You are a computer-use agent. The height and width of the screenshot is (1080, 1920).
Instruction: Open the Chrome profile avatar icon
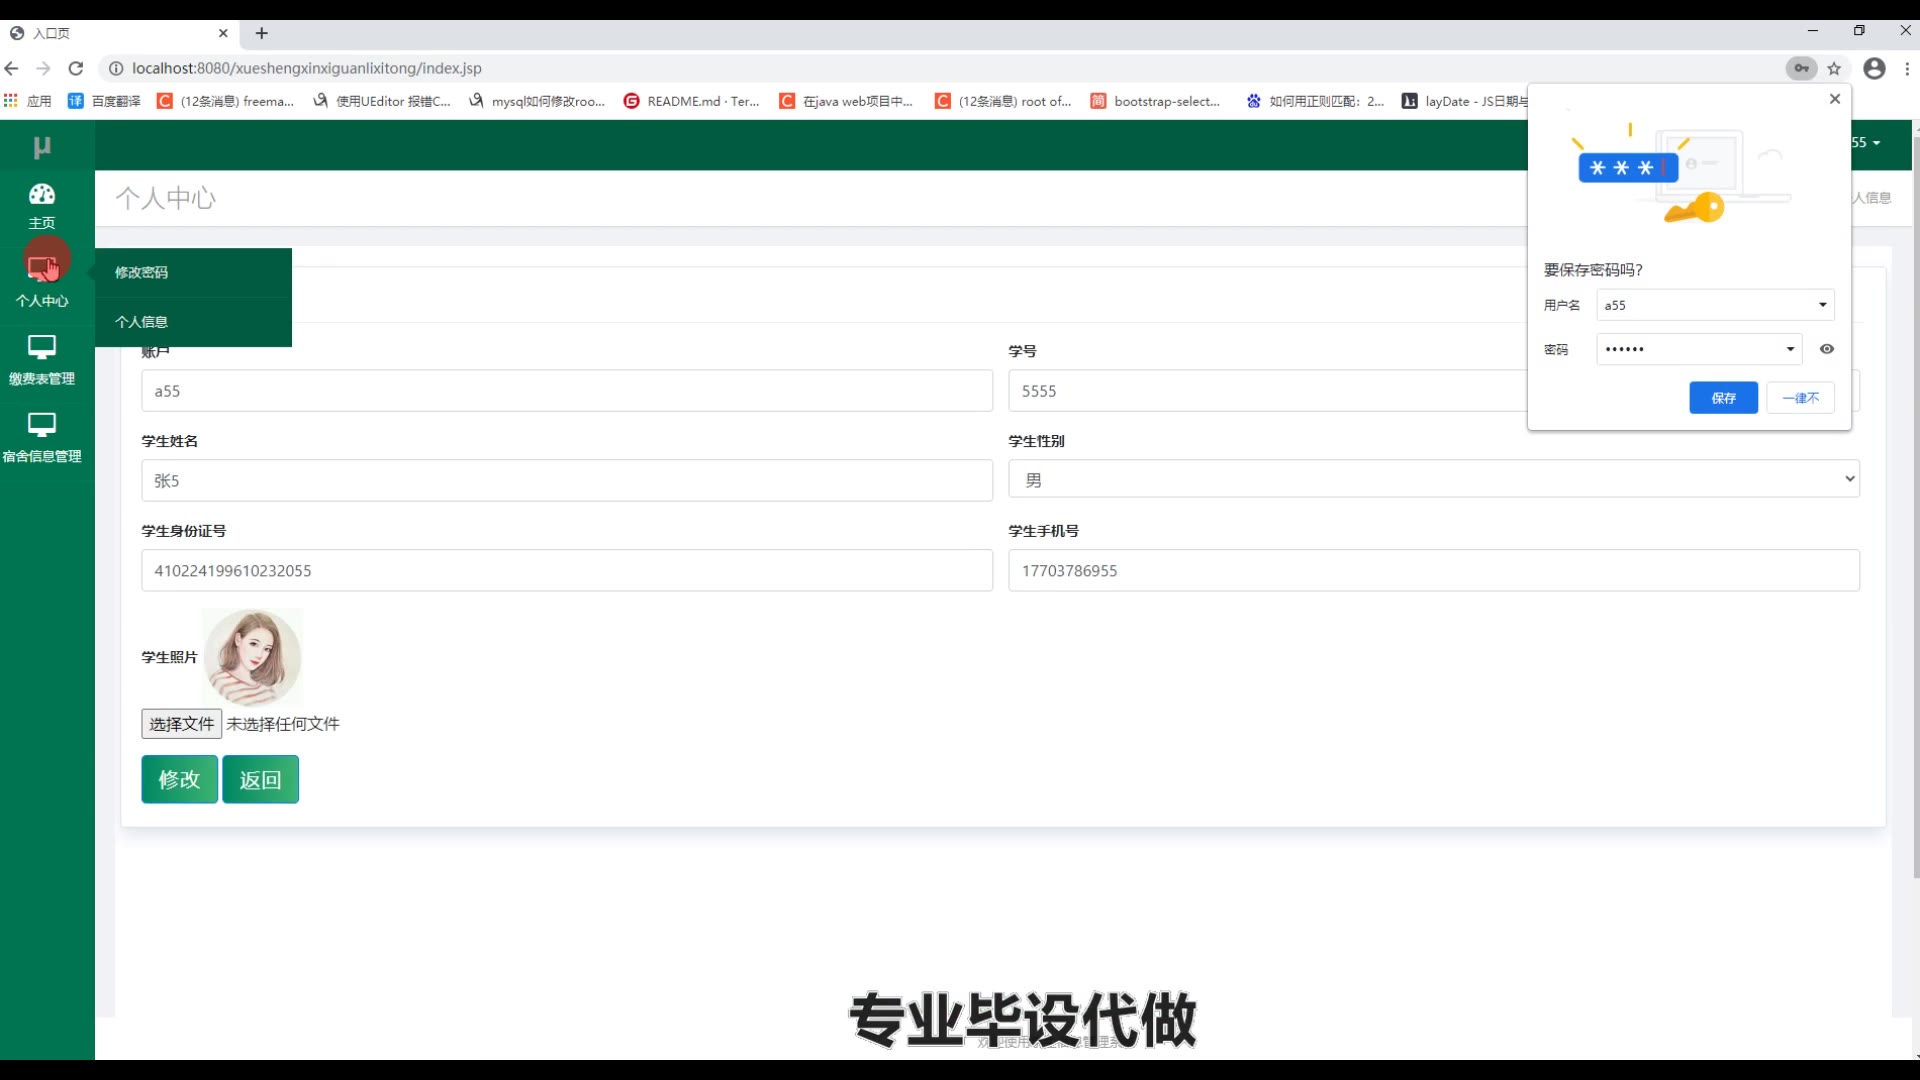1875,68
